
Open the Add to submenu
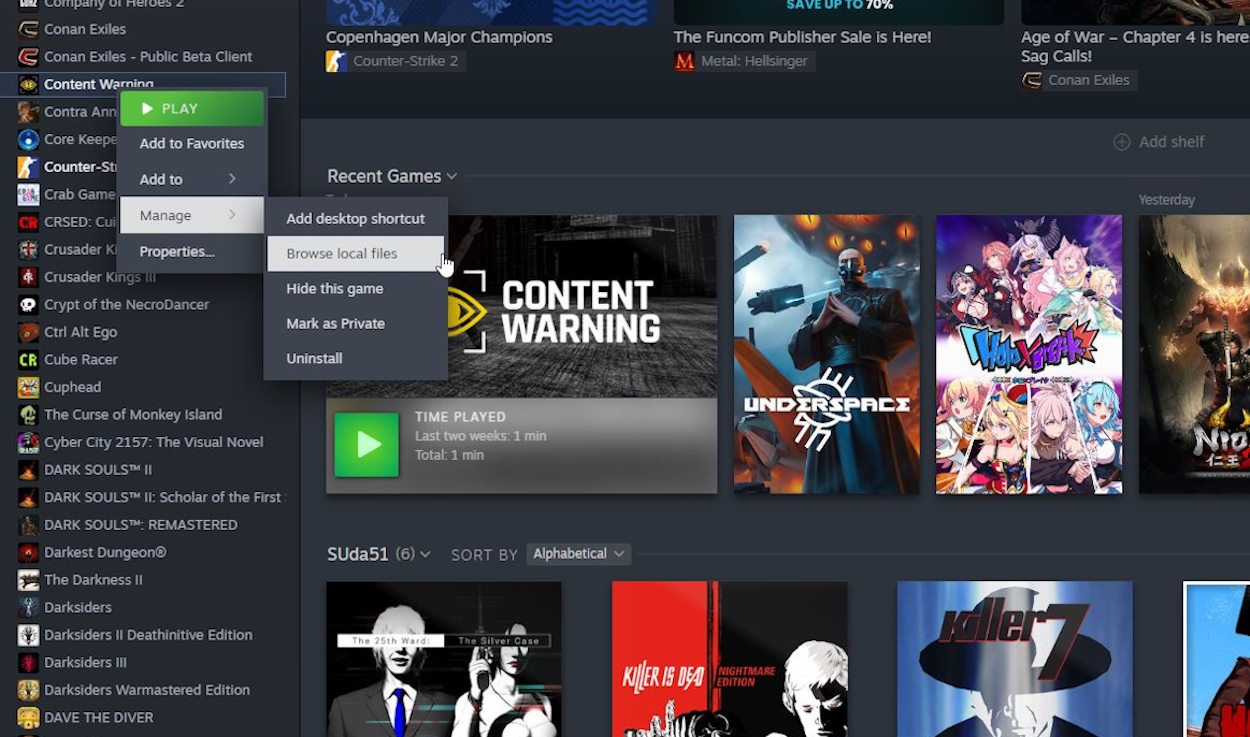click(190, 180)
